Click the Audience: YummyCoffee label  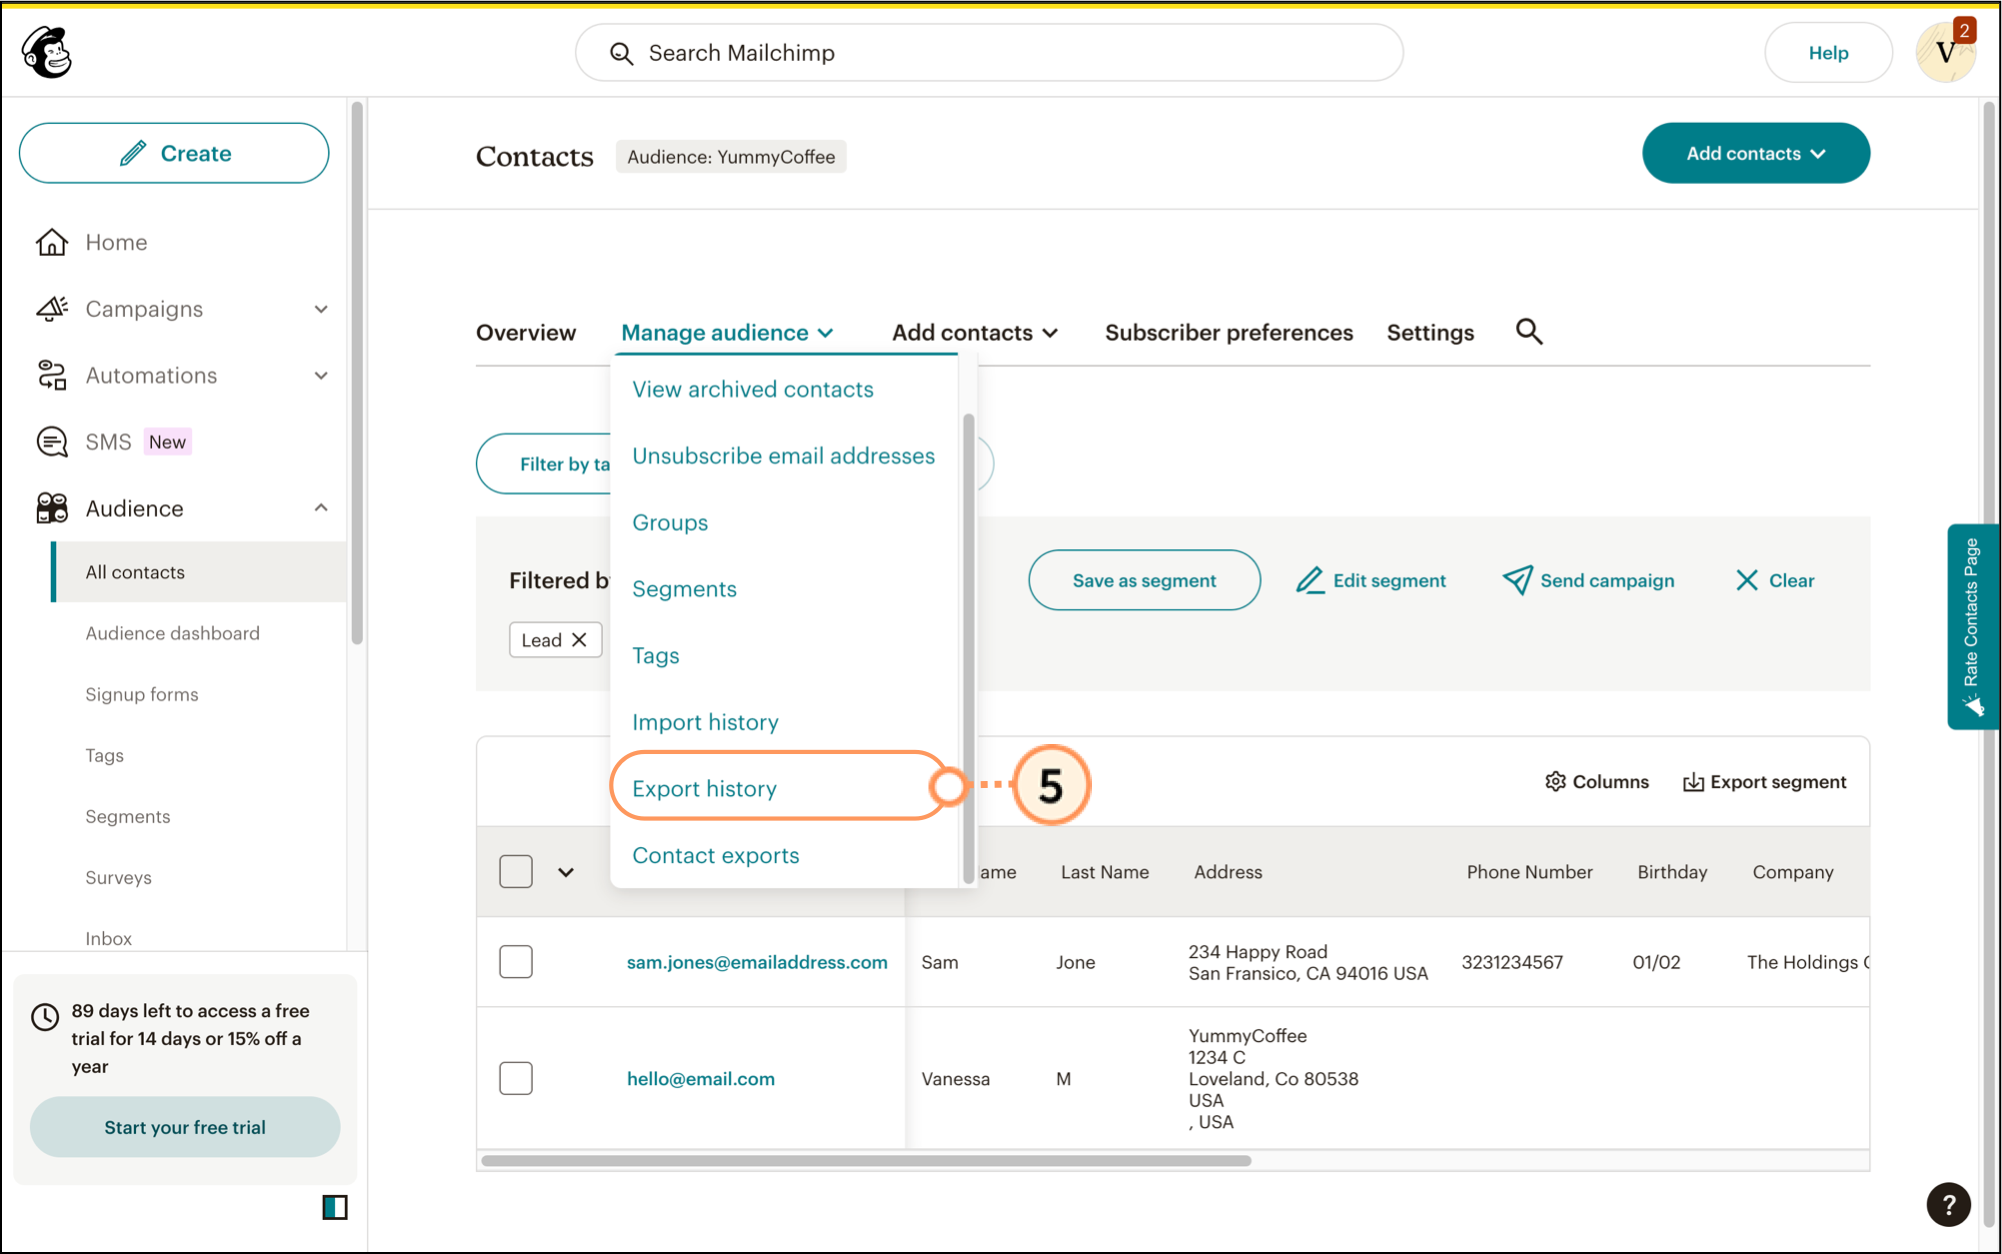coord(731,157)
